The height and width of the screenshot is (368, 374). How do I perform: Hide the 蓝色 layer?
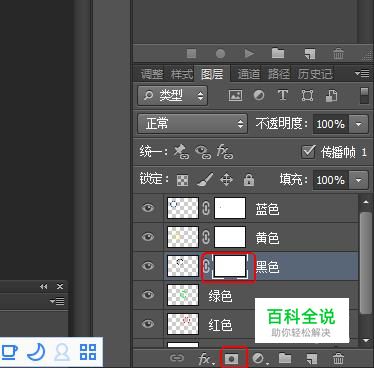148,208
